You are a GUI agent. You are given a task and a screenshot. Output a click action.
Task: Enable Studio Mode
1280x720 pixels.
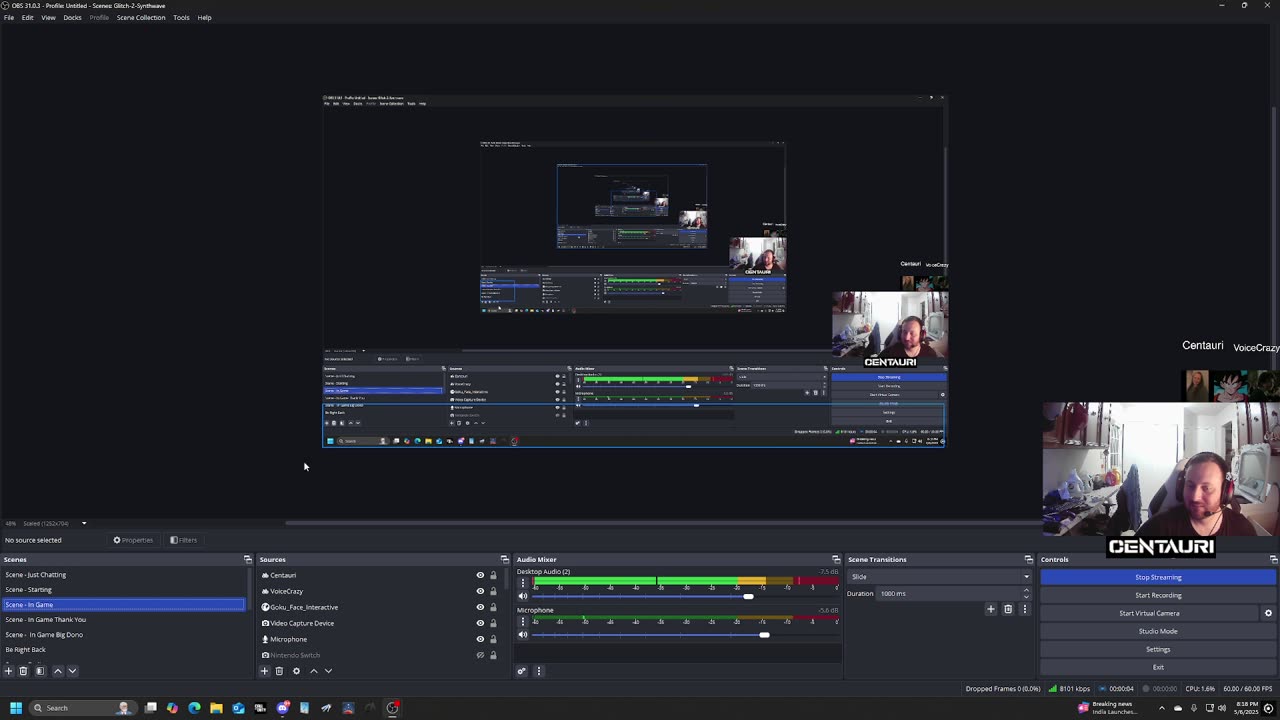point(1158,631)
